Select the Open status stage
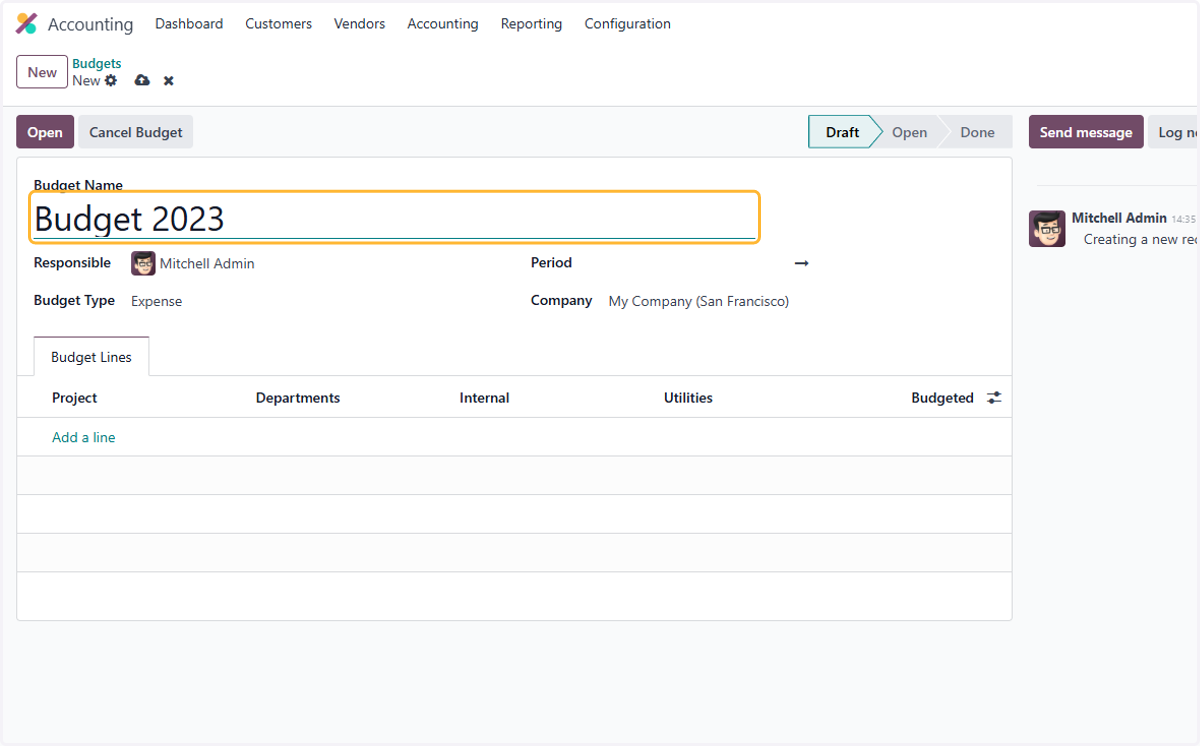Image resolution: width=1200 pixels, height=746 pixels. [909, 132]
